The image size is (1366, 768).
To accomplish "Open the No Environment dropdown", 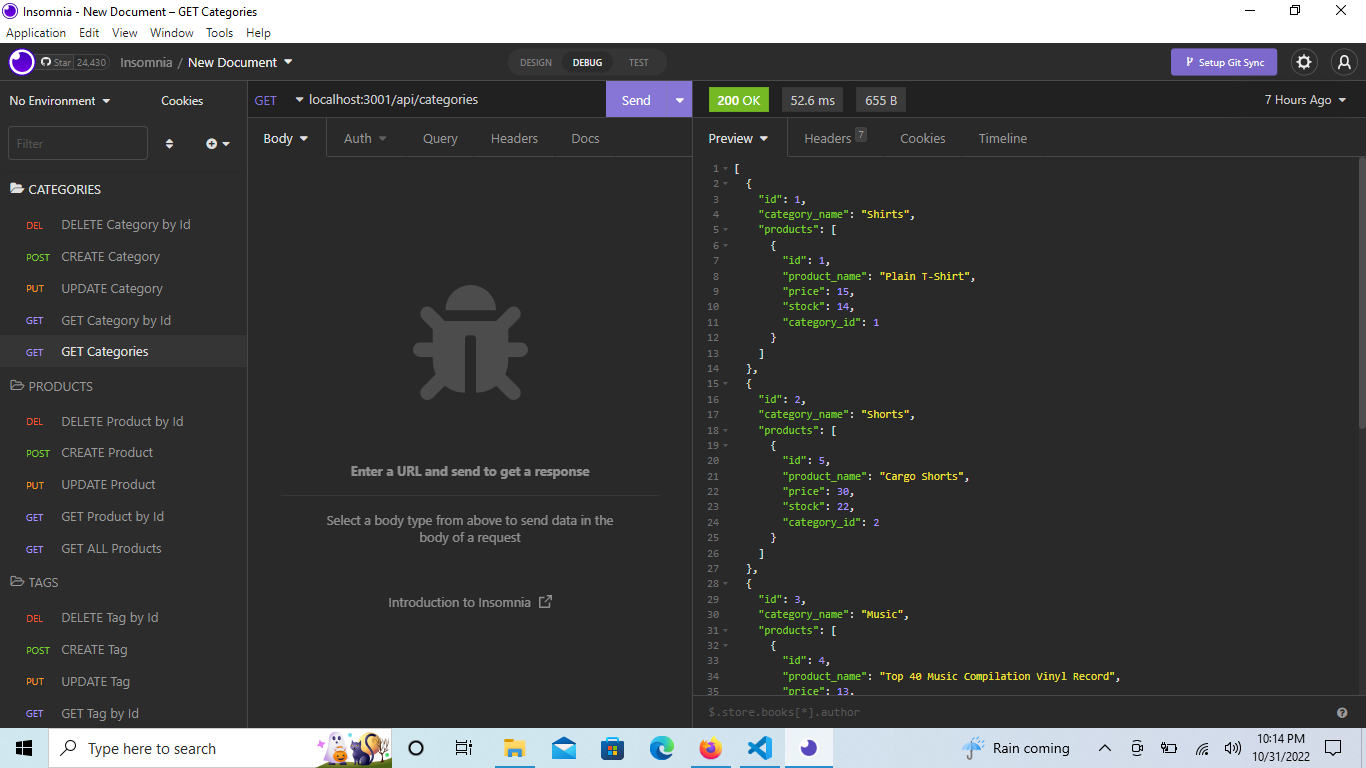I will click(x=58, y=100).
